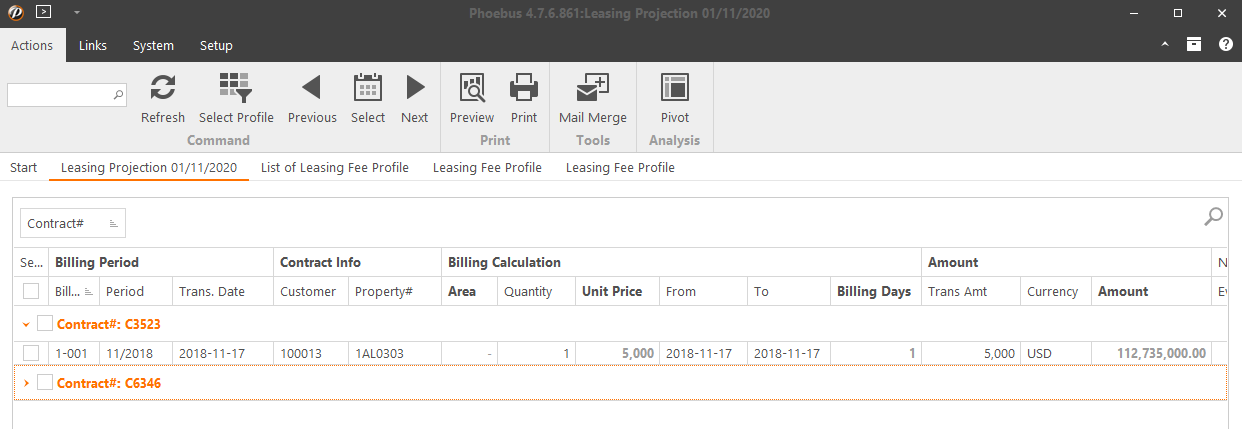Check the row 1-001 selection box
Screen dimensions: 1242x429
pos(31,353)
